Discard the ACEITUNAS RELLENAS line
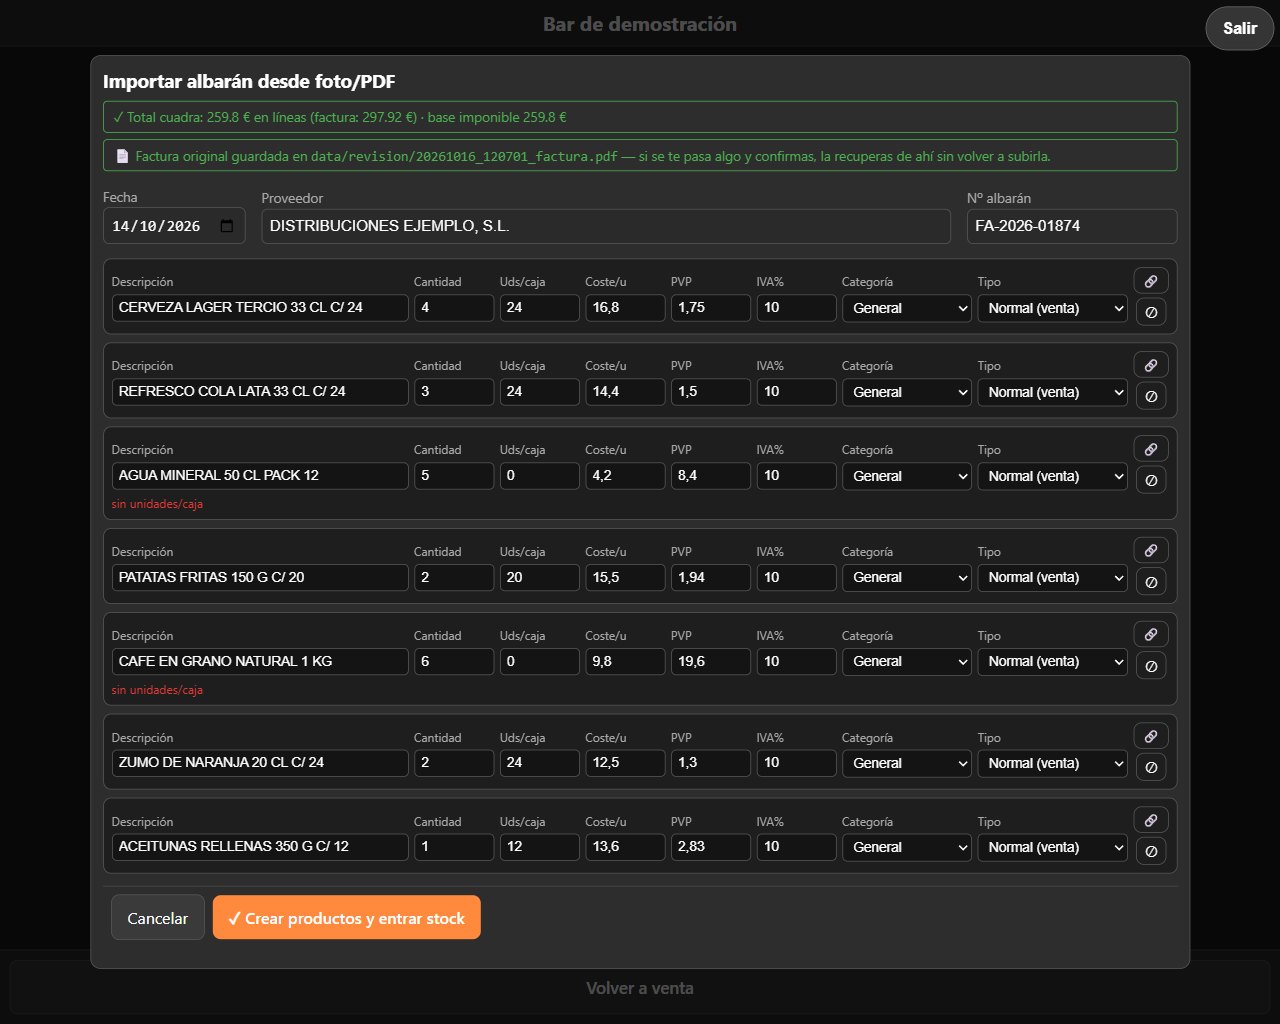 (1151, 851)
